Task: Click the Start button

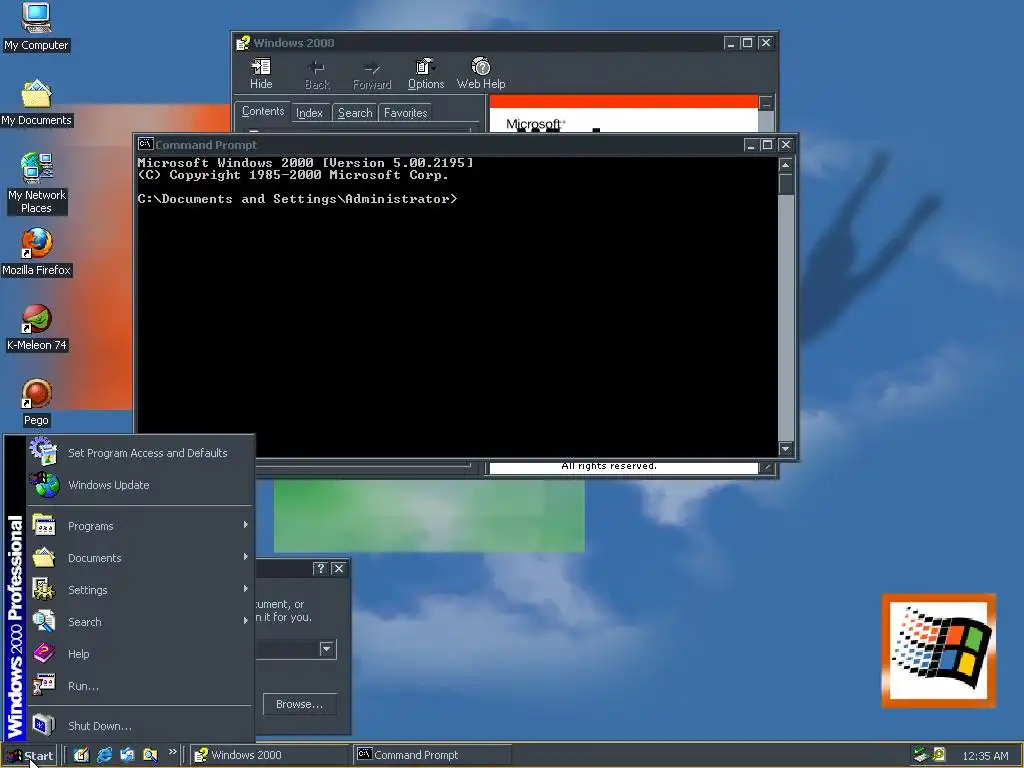Action: [x=30, y=756]
